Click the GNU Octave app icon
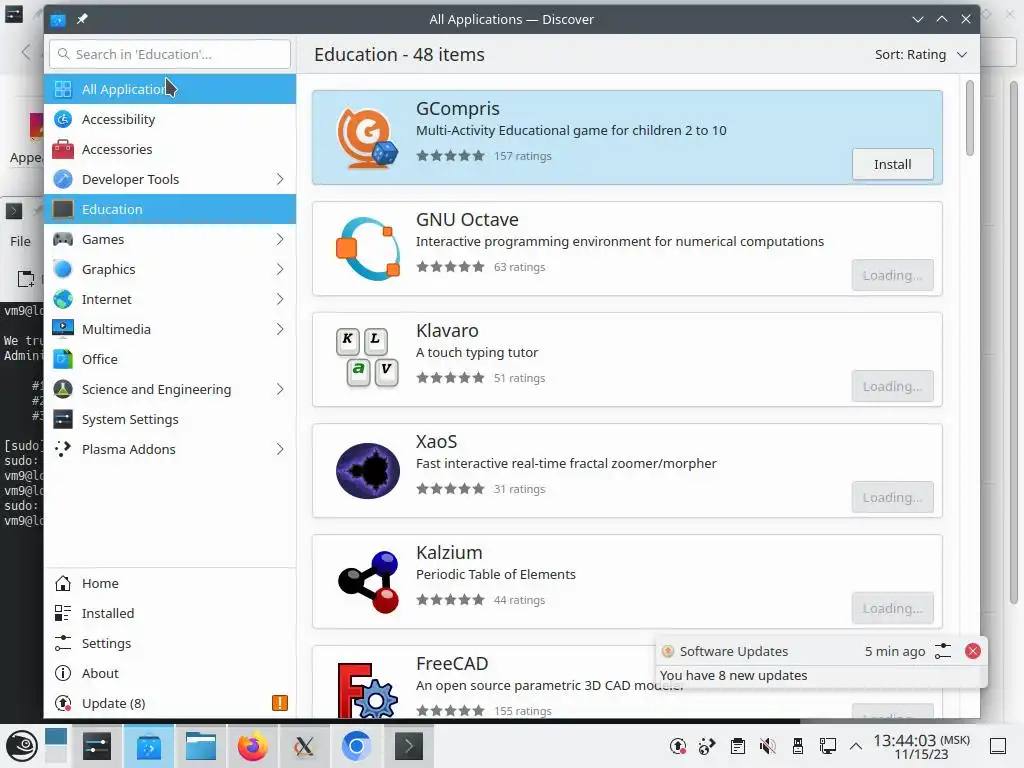 (367, 249)
